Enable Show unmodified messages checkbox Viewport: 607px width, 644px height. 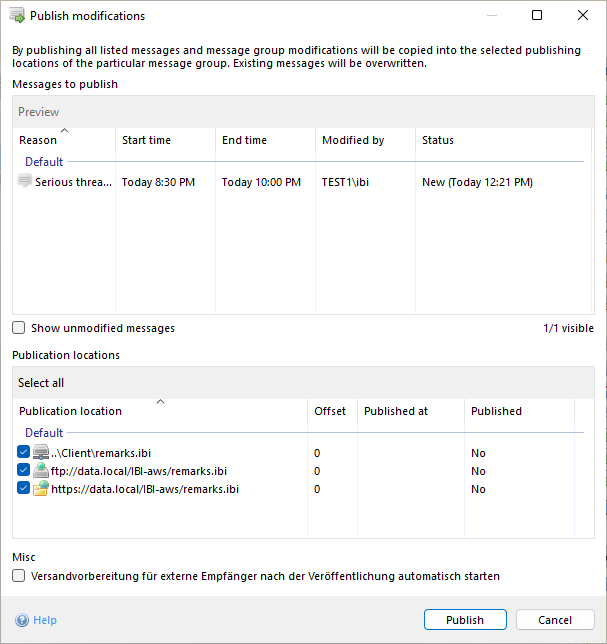[19, 328]
